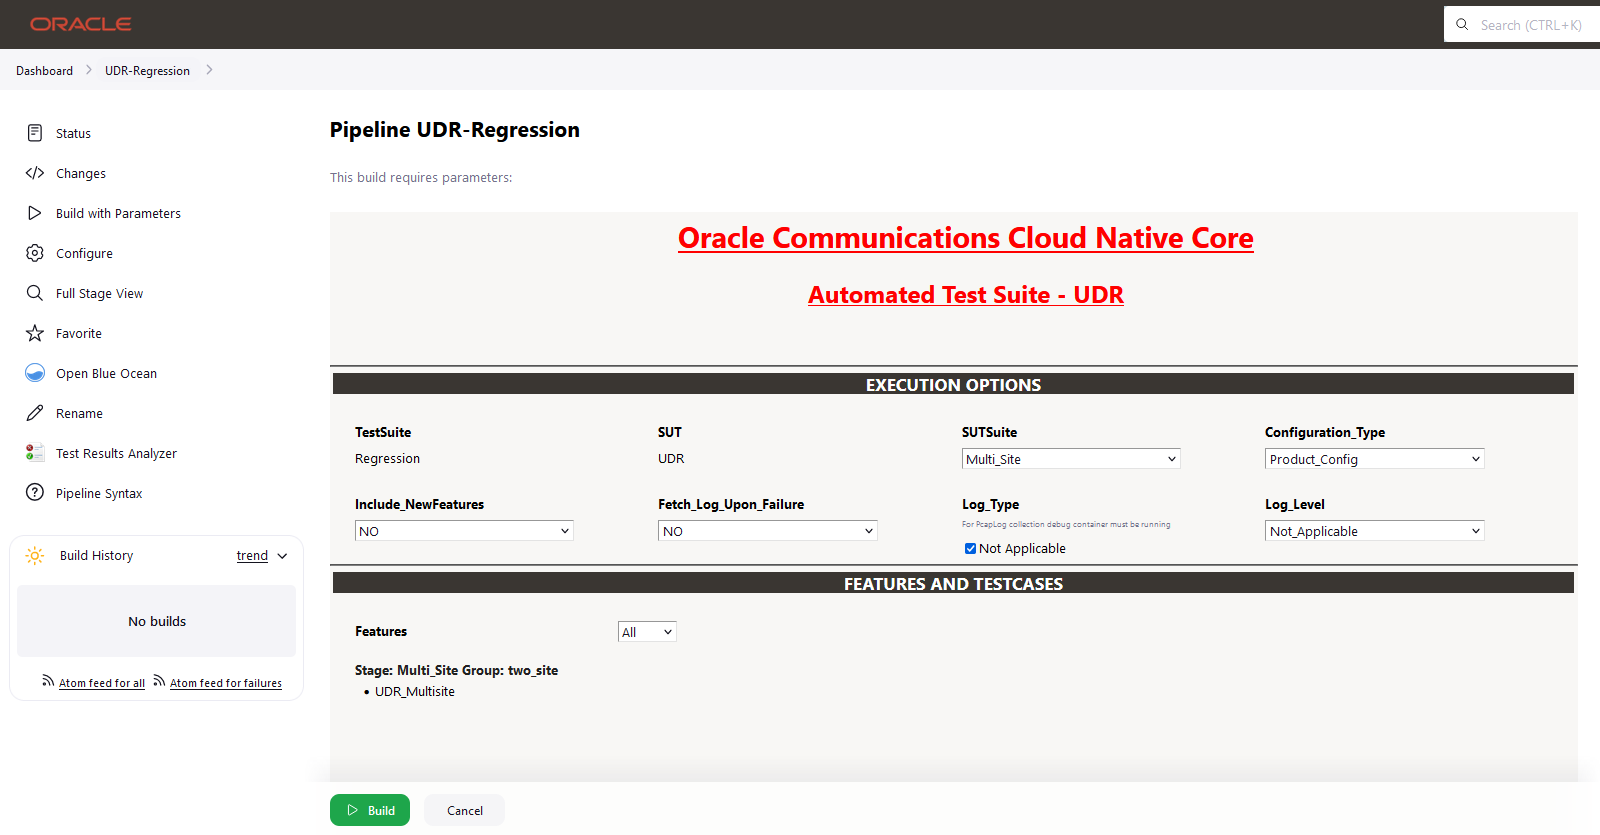Click the UDR_Multisite list entry
The image size is (1600, 835).
click(414, 692)
